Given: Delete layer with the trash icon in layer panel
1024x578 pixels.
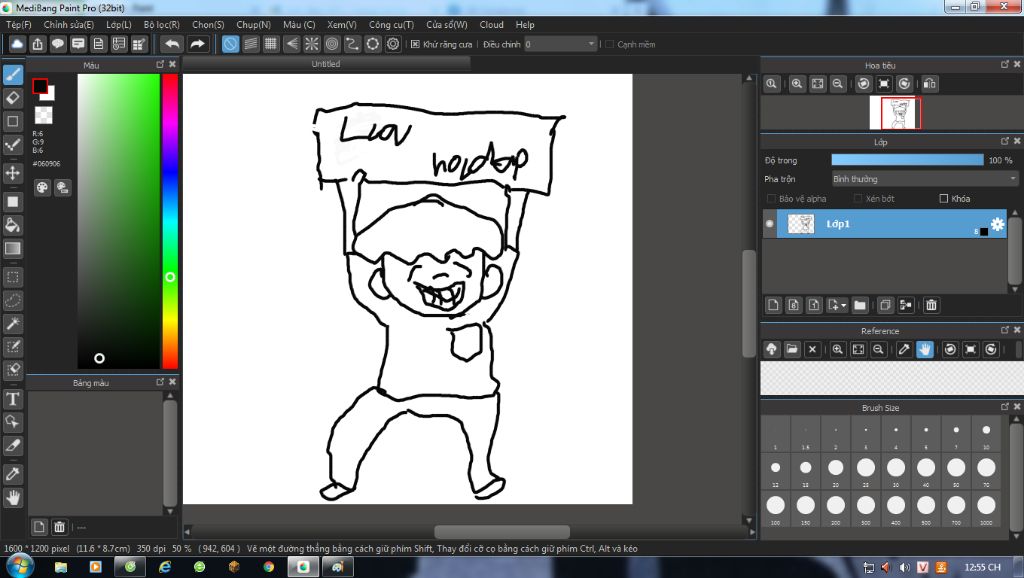Looking at the screenshot, I should (x=931, y=305).
